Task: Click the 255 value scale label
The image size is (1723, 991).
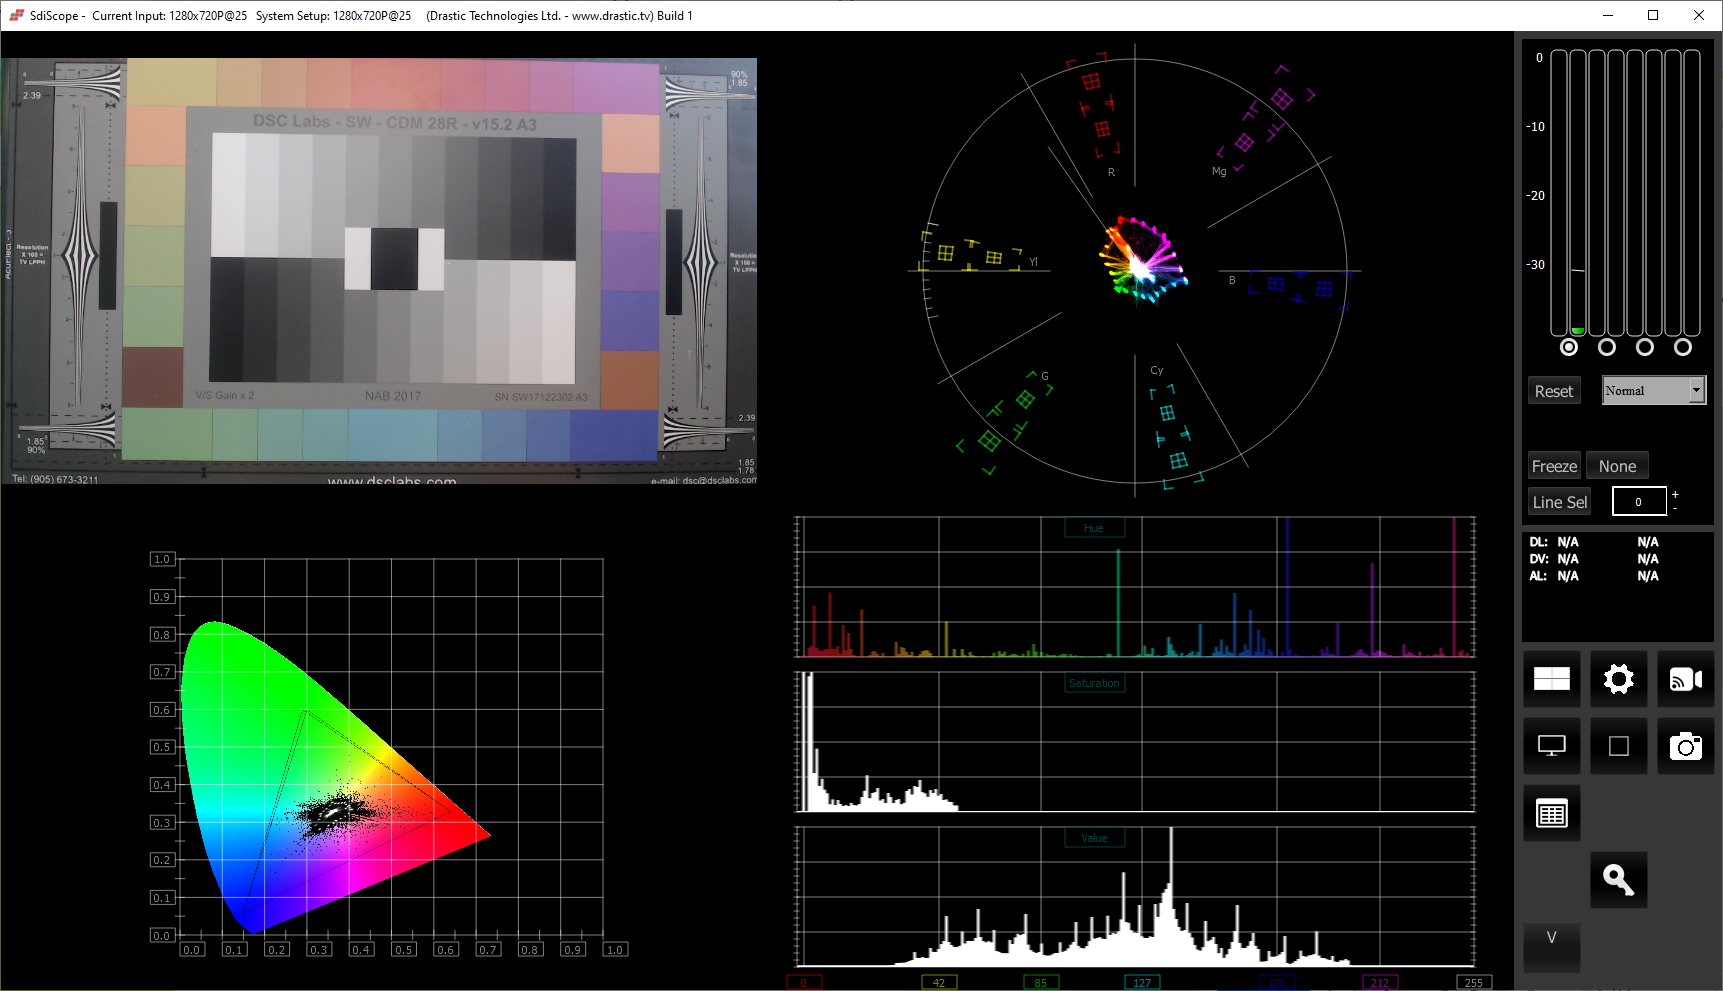Action: coord(1474,983)
